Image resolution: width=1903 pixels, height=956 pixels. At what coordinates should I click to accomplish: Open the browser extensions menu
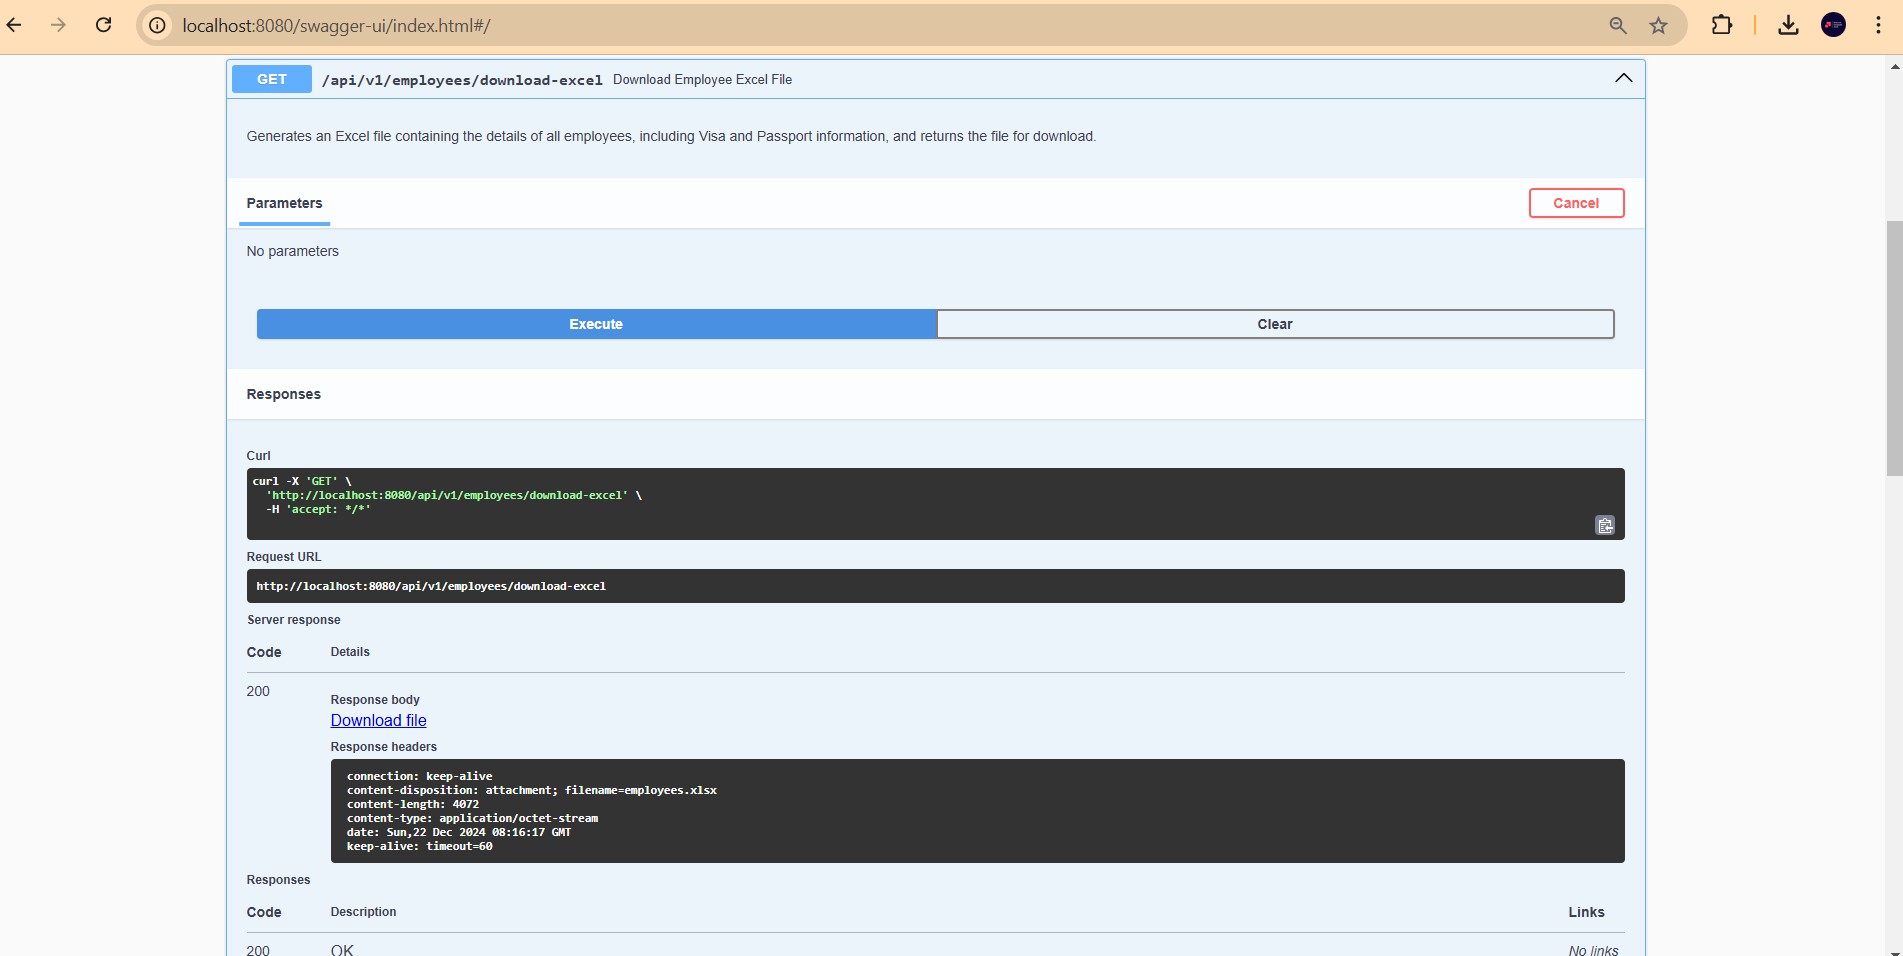pyautogui.click(x=1722, y=25)
